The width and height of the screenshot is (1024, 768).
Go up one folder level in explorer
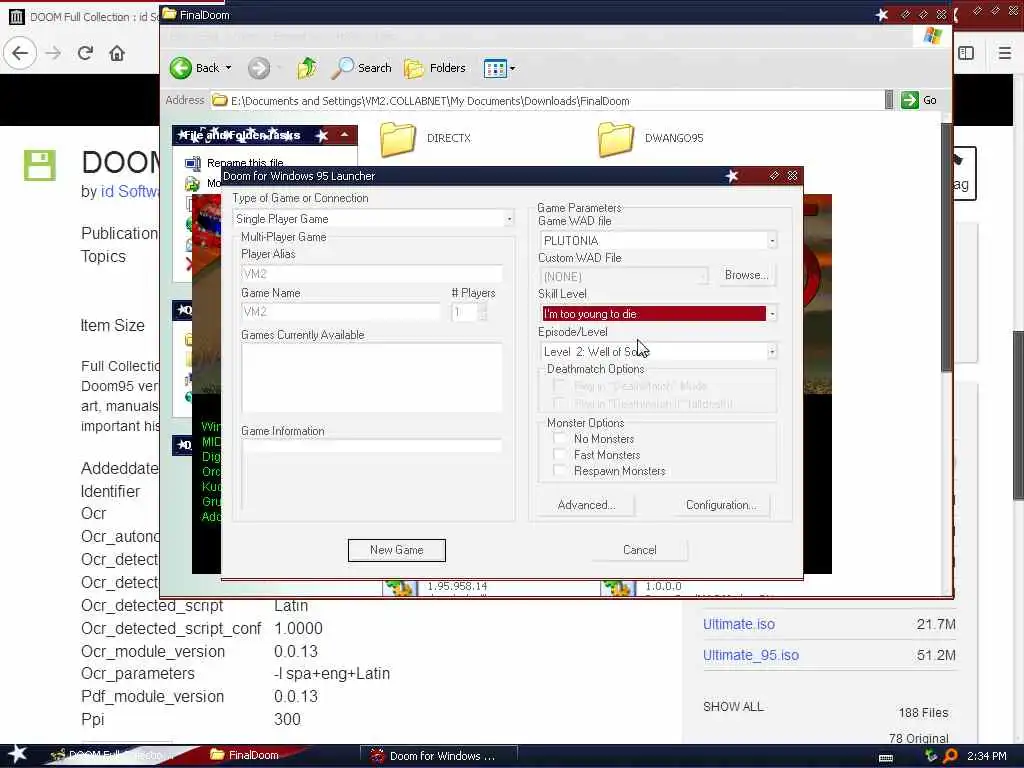pos(306,68)
